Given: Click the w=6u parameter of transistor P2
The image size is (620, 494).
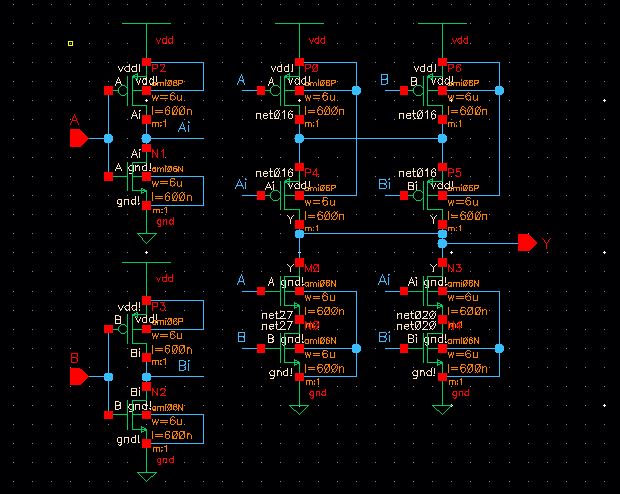Looking at the screenshot, I should [168, 97].
